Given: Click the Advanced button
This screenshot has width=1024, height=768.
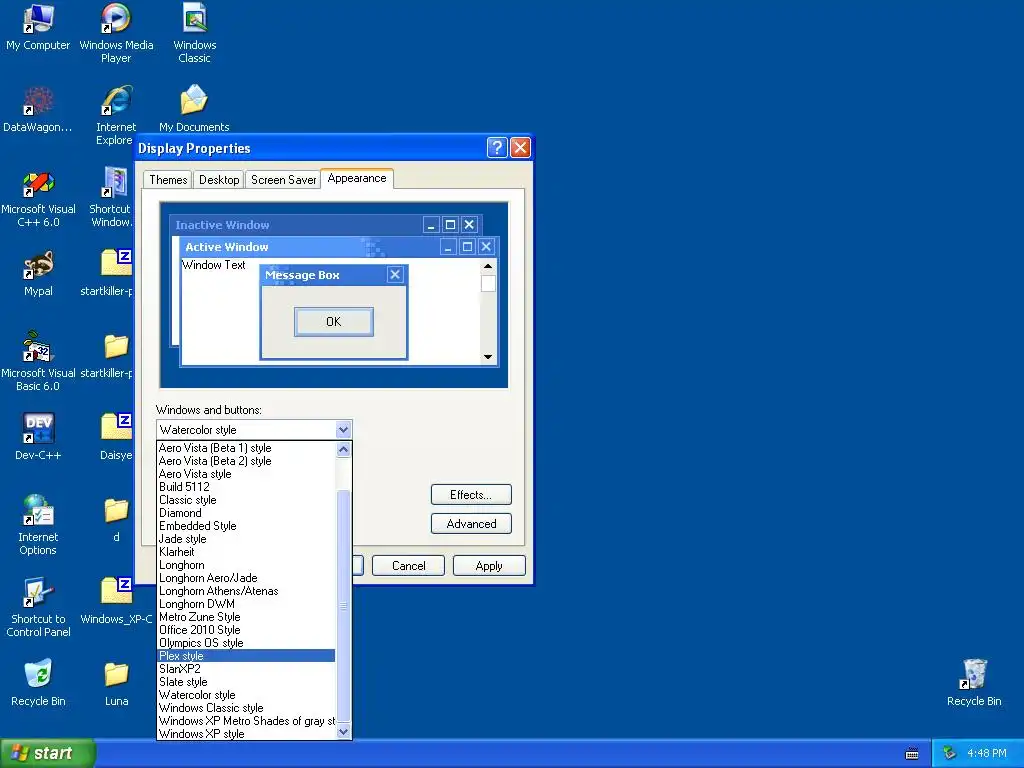Looking at the screenshot, I should [x=471, y=523].
